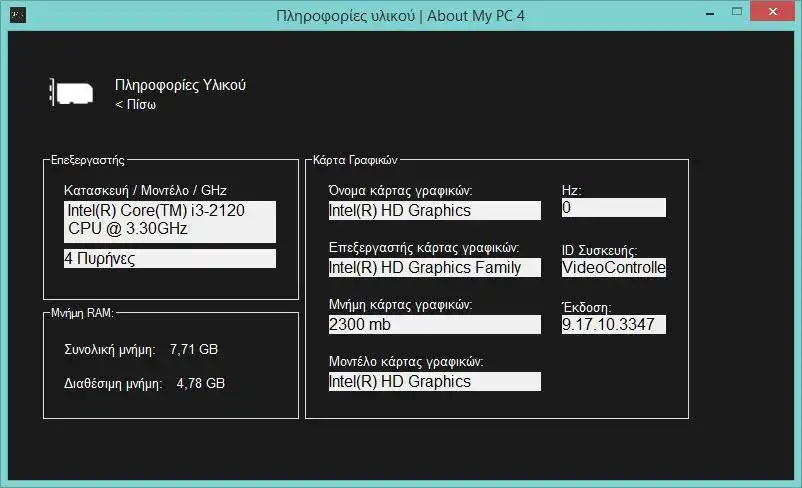Click the 'Έκδοση:' label
Viewport: 802px width, 488px height.
coord(587,307)
